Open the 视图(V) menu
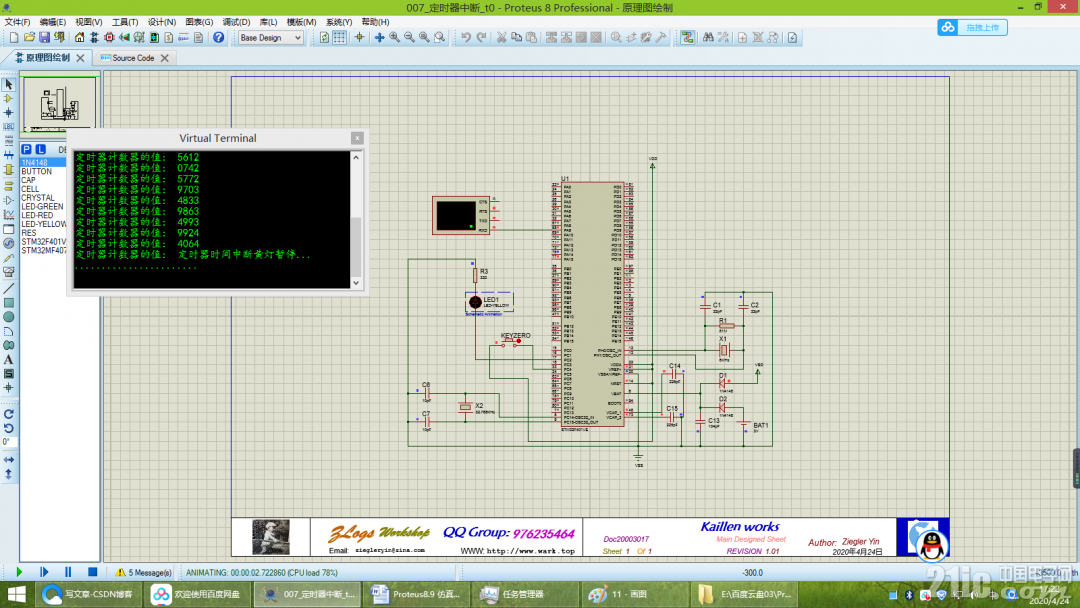Viewport: 1080px width, 608px height. click(x=89, y=22)
